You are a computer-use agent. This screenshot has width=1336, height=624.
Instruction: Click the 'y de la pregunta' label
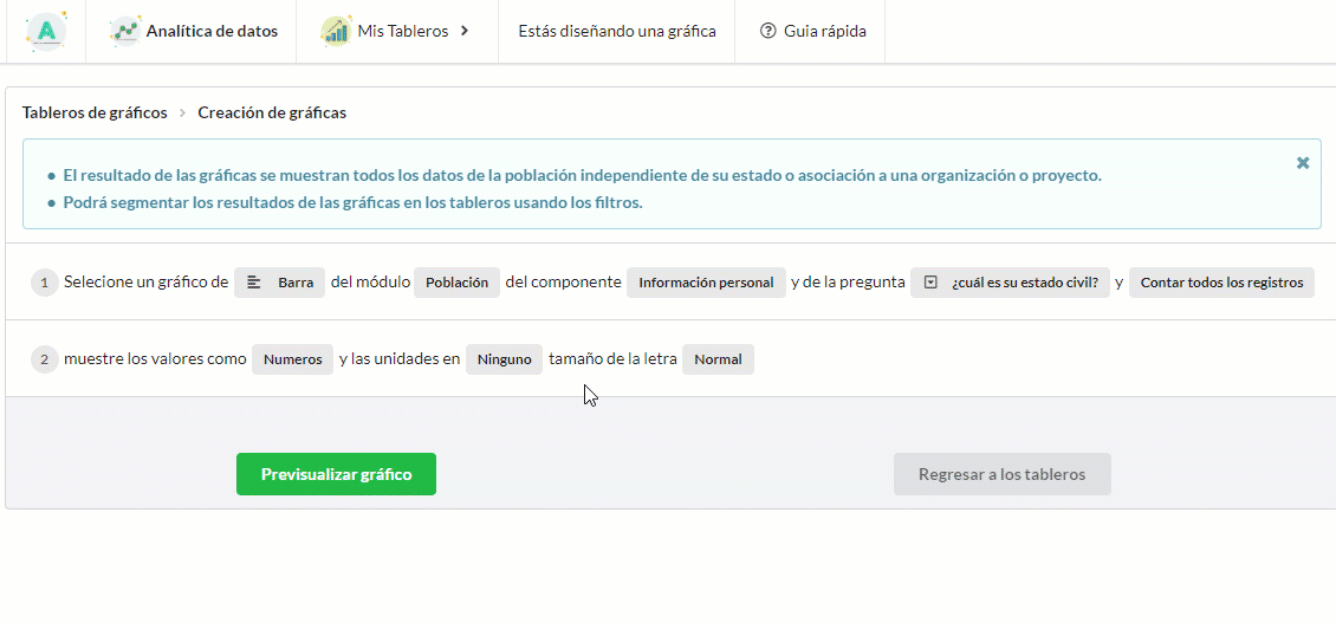[x=848, y=282]
